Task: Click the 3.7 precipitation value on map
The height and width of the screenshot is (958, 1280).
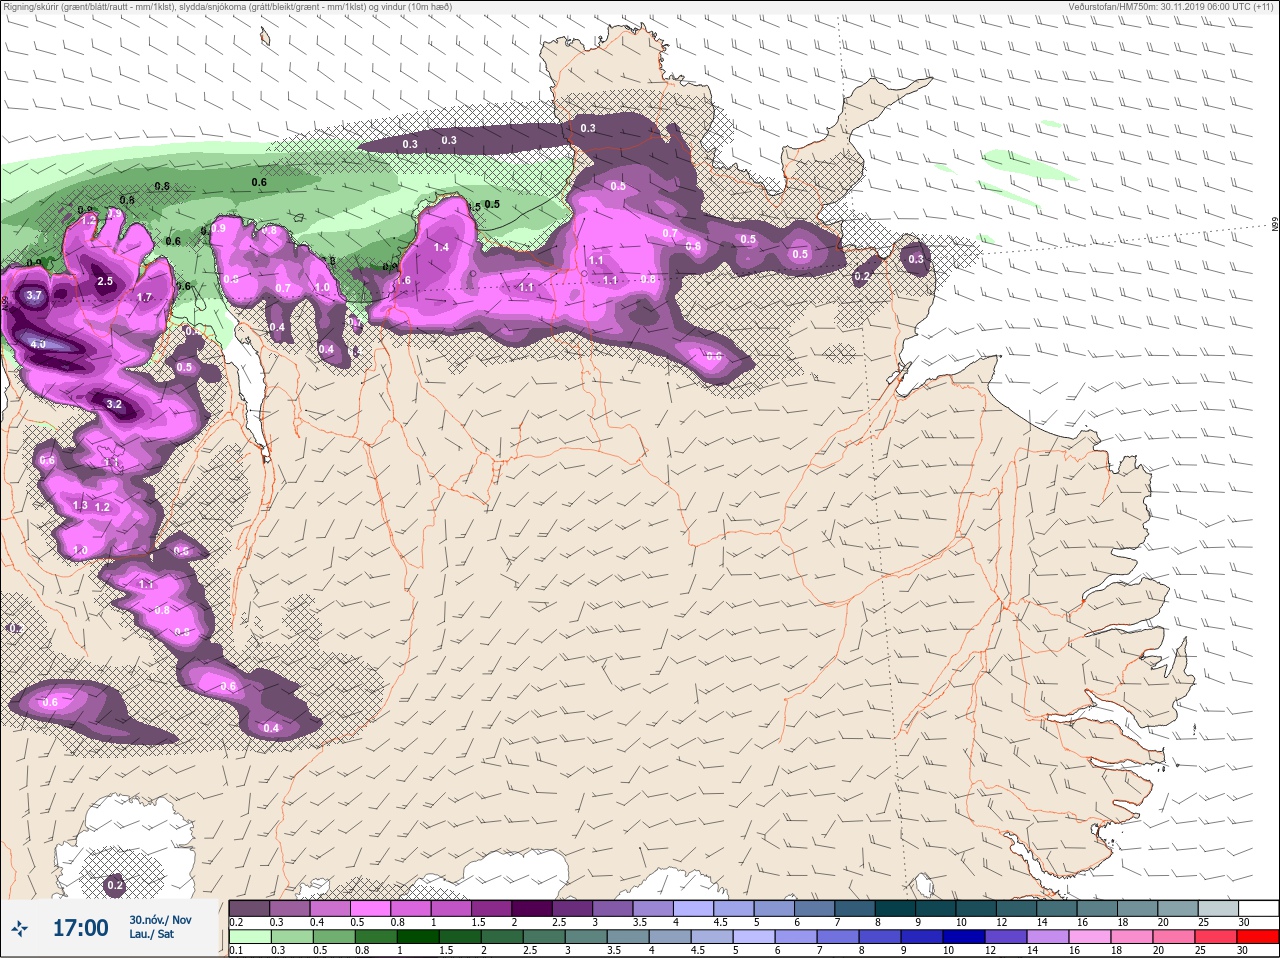Action: point(34,295)
